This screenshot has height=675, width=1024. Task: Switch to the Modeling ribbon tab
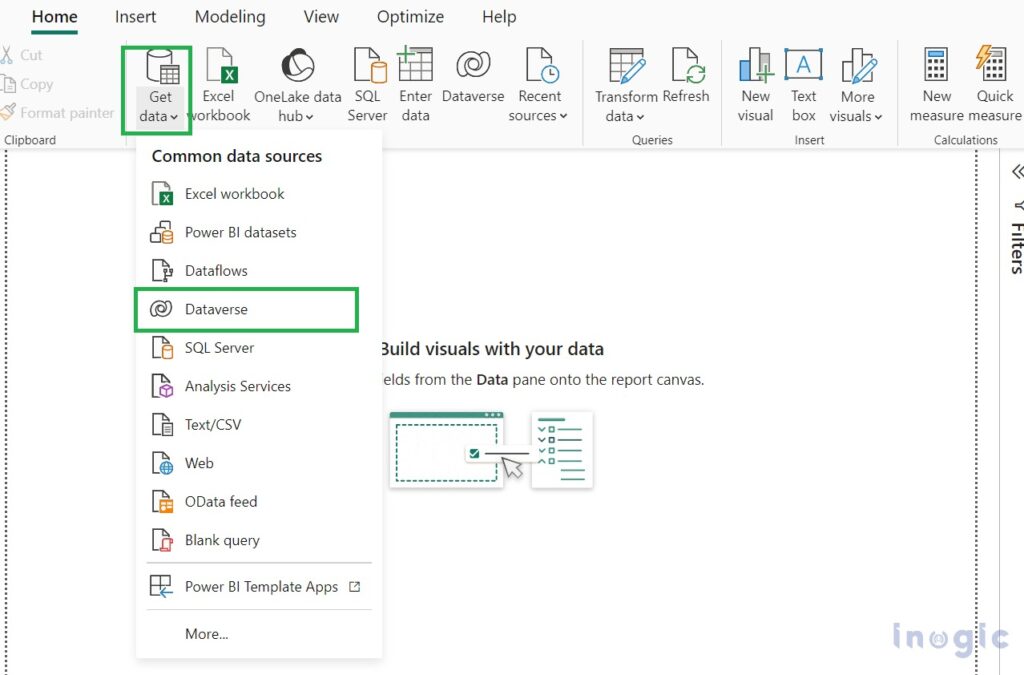[230, 17]
